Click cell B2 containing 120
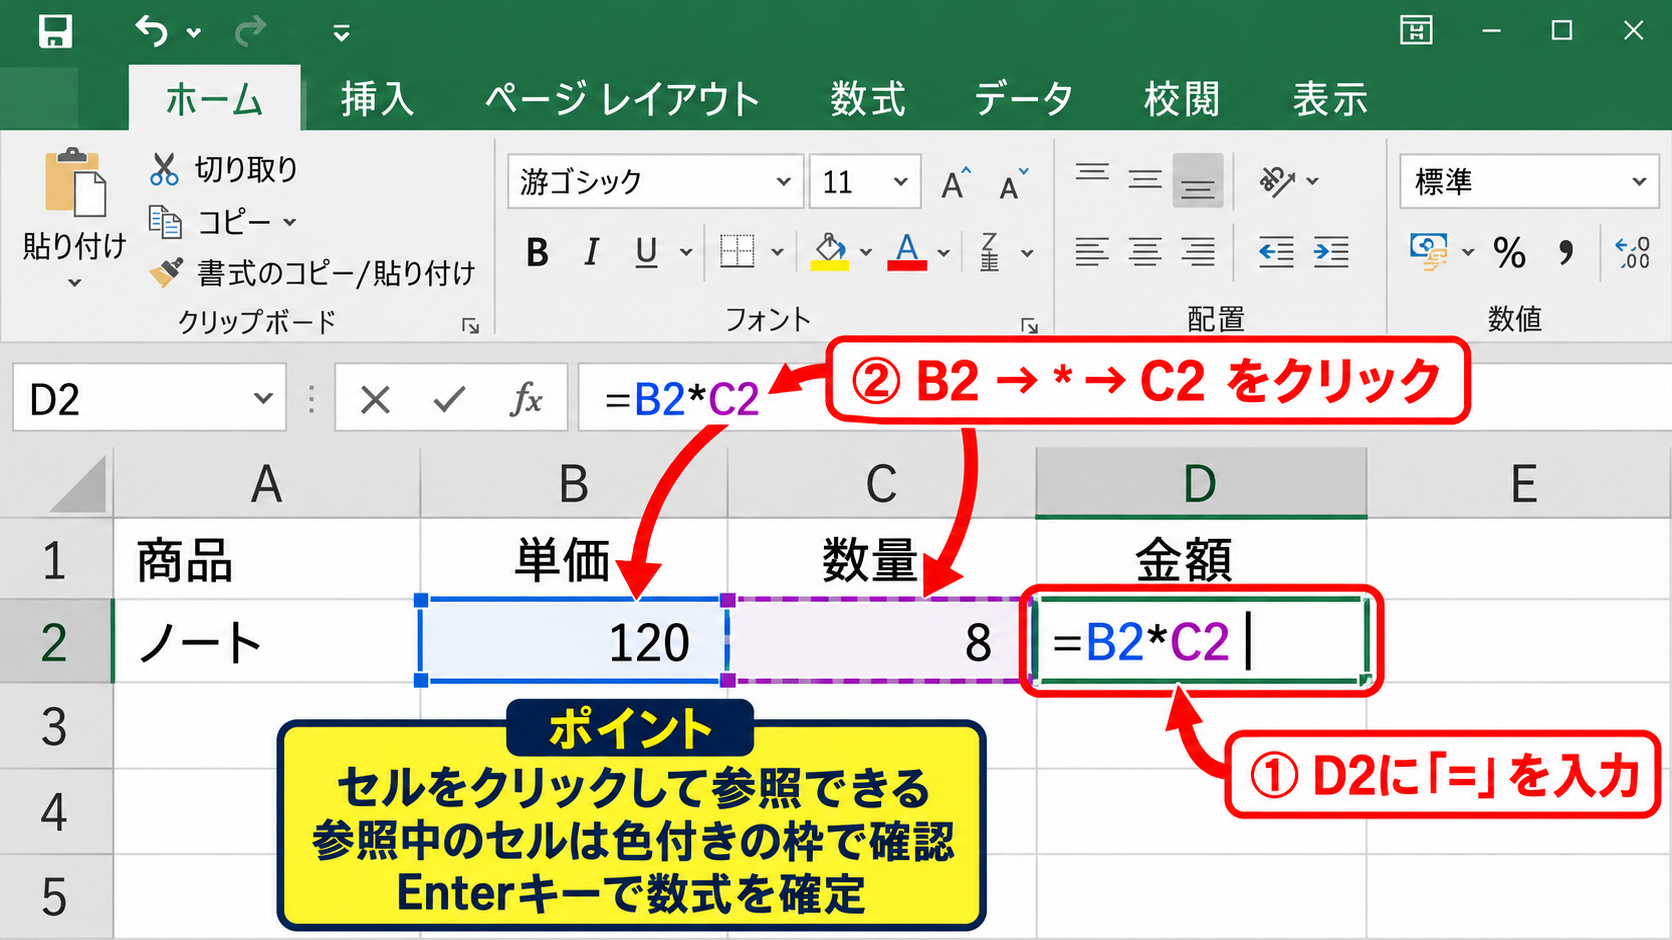Viewport: 1672px width, 940px height. coord(574,641)
